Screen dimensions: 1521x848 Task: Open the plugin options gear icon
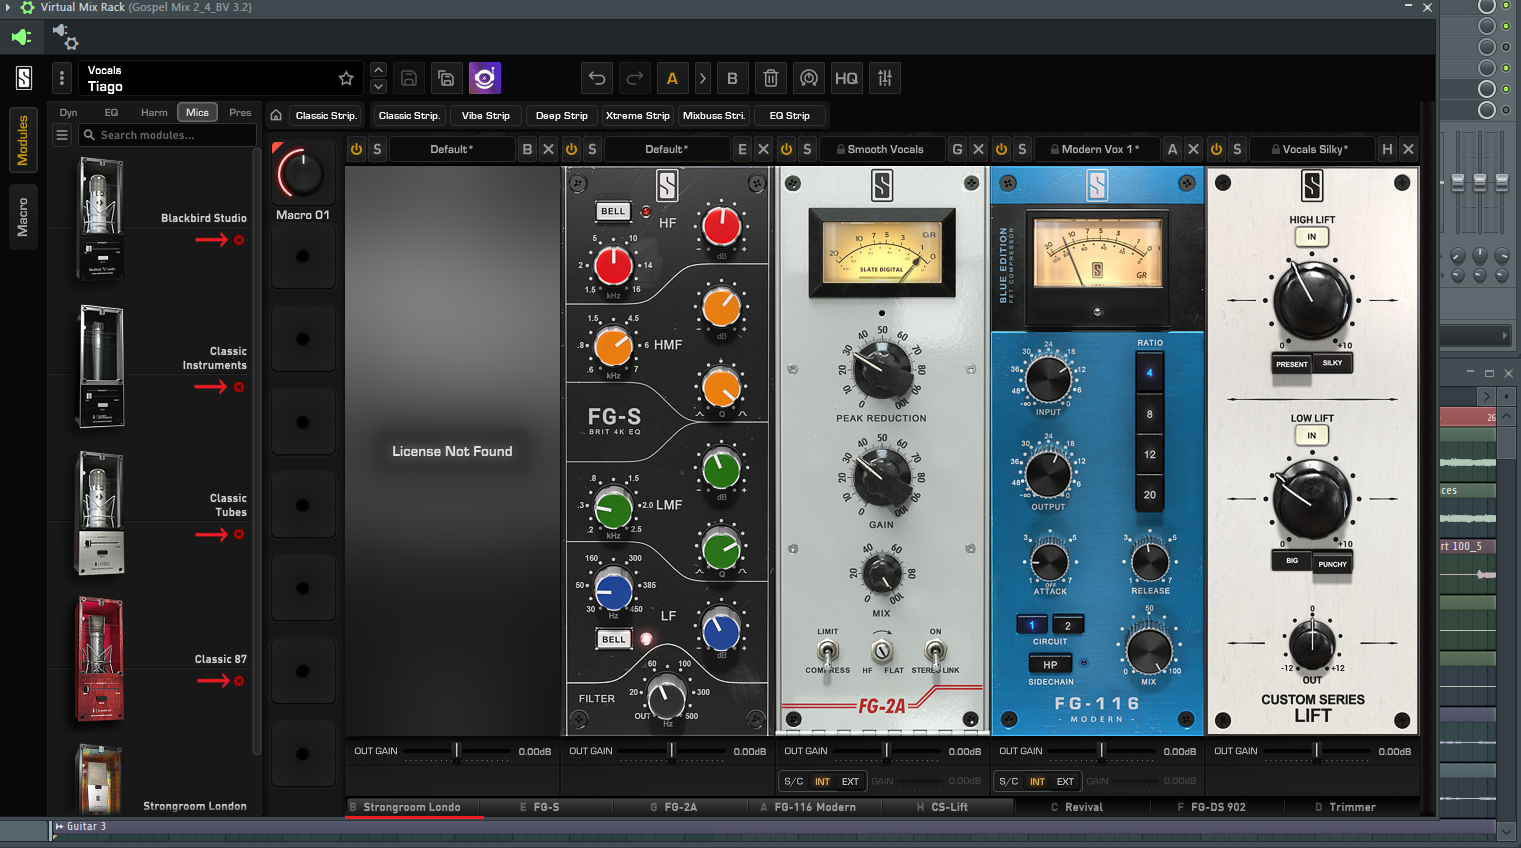66,37
